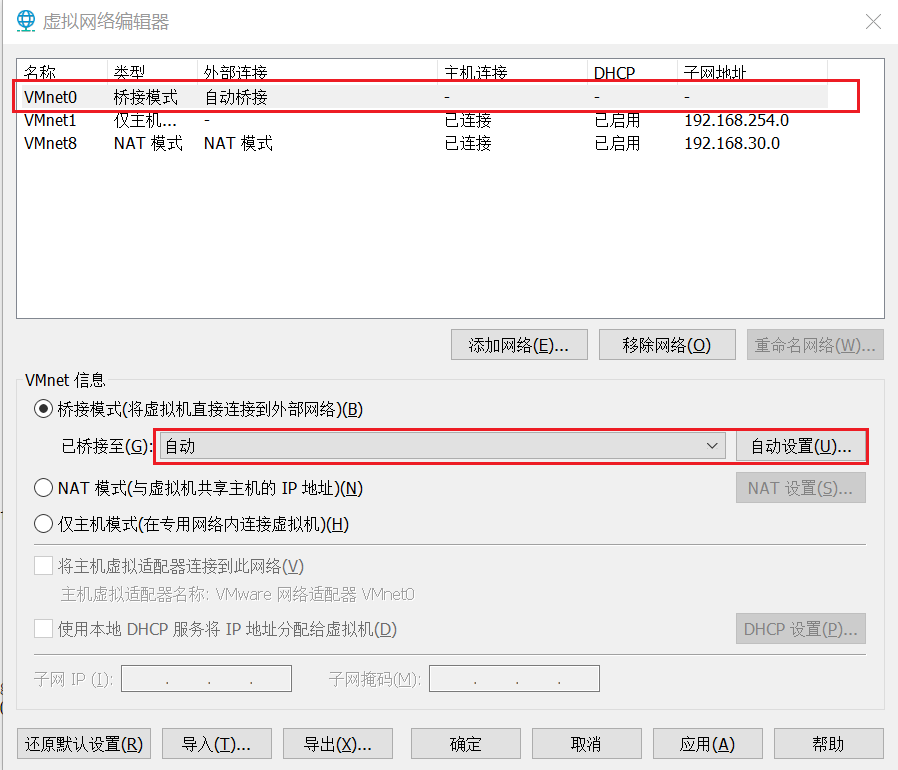The height and width of the screenshot is (770, 898).
Task: Click the DHCP 设置(P)... button
Action: point(801,629)
